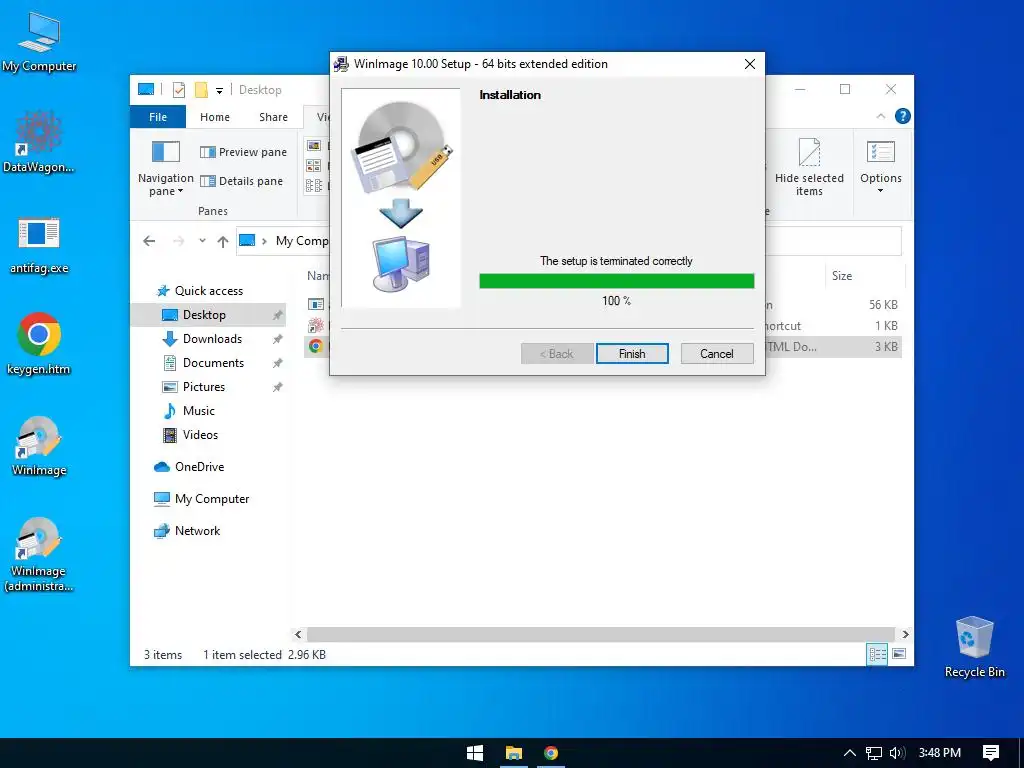Open the Recycle Bin

(974, 647)
